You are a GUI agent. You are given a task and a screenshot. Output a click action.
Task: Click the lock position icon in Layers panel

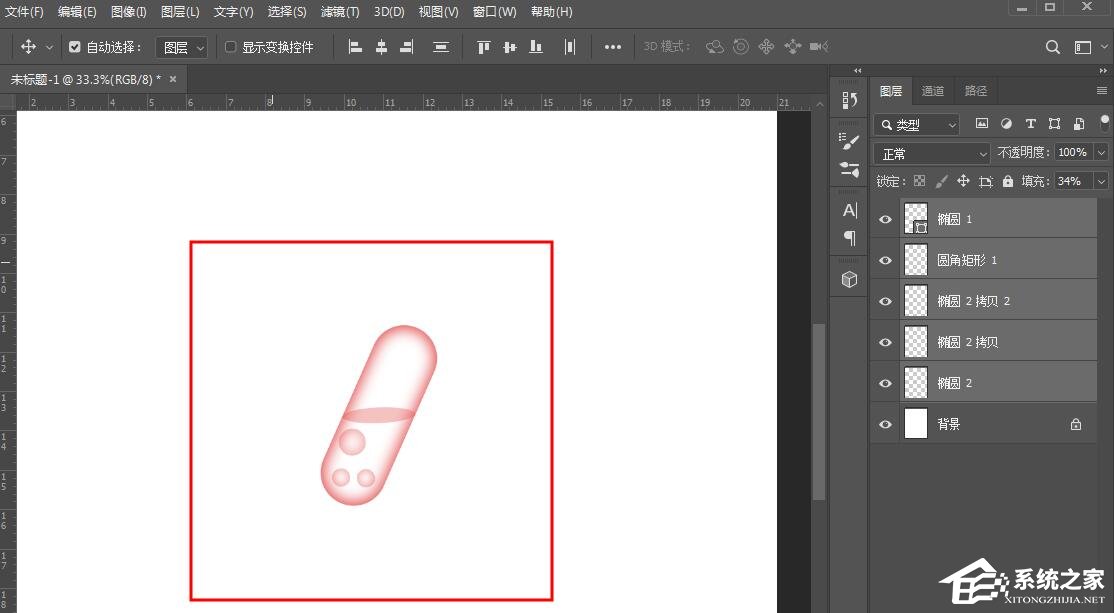pyautogui.click(x=963, y=180)
